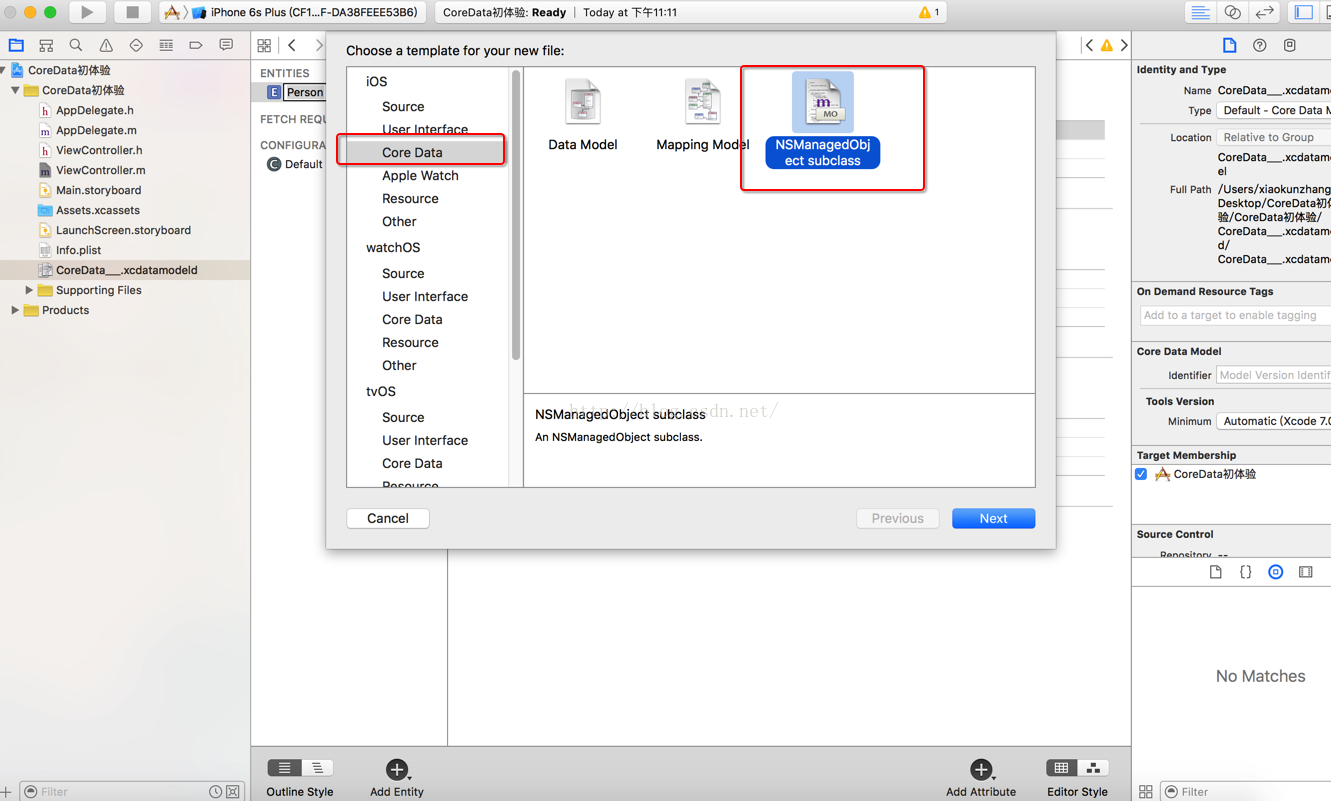The width and height of the screenshot is (1331, 801).
Task: Uncheck CoreData初体验 target membership
Action: [x=1141, y=474]
